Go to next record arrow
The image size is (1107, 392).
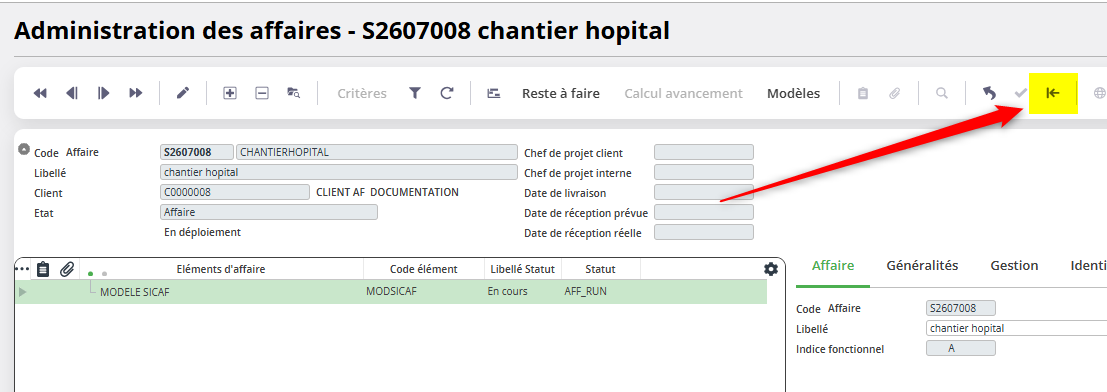pyautogui.click(x=104, y=93)
